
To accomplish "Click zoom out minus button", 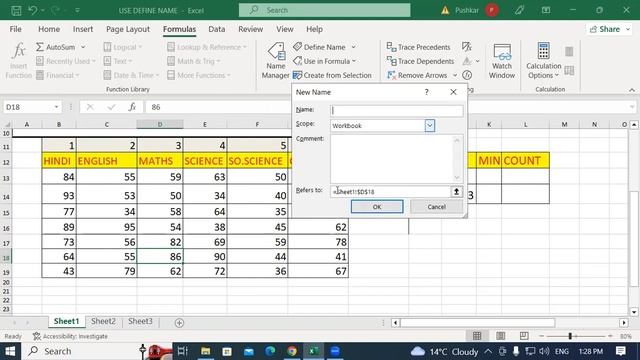I will (x=541, y=336).
